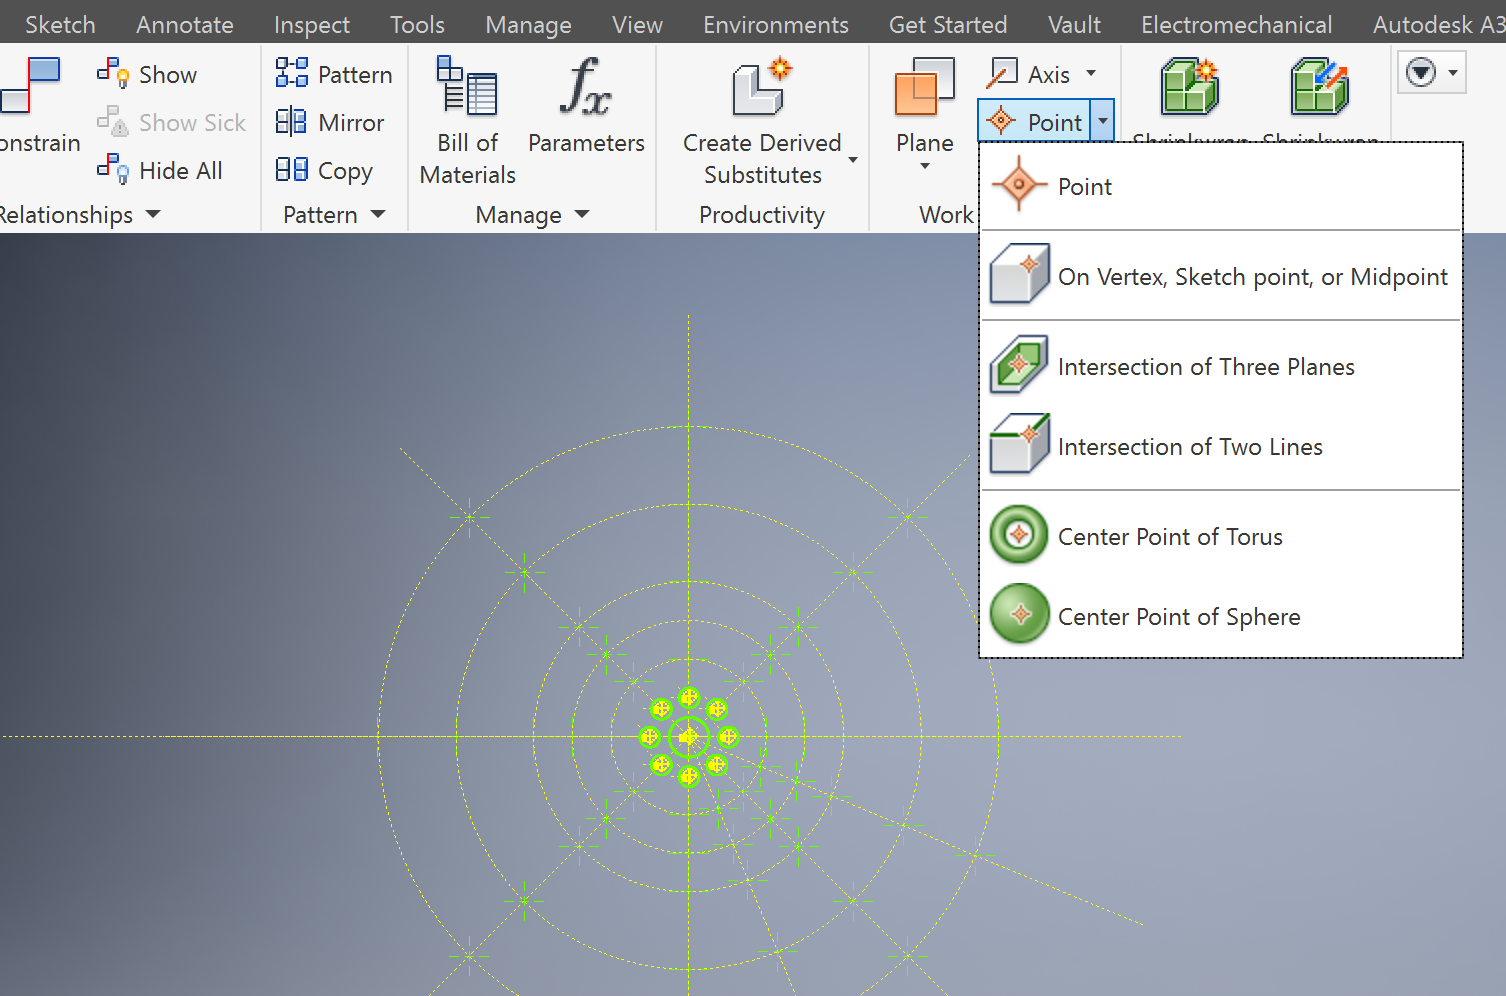Screen dimensions: 1506x996
Task: Click the Mirror components icon
Action: [x=291, y=122]
